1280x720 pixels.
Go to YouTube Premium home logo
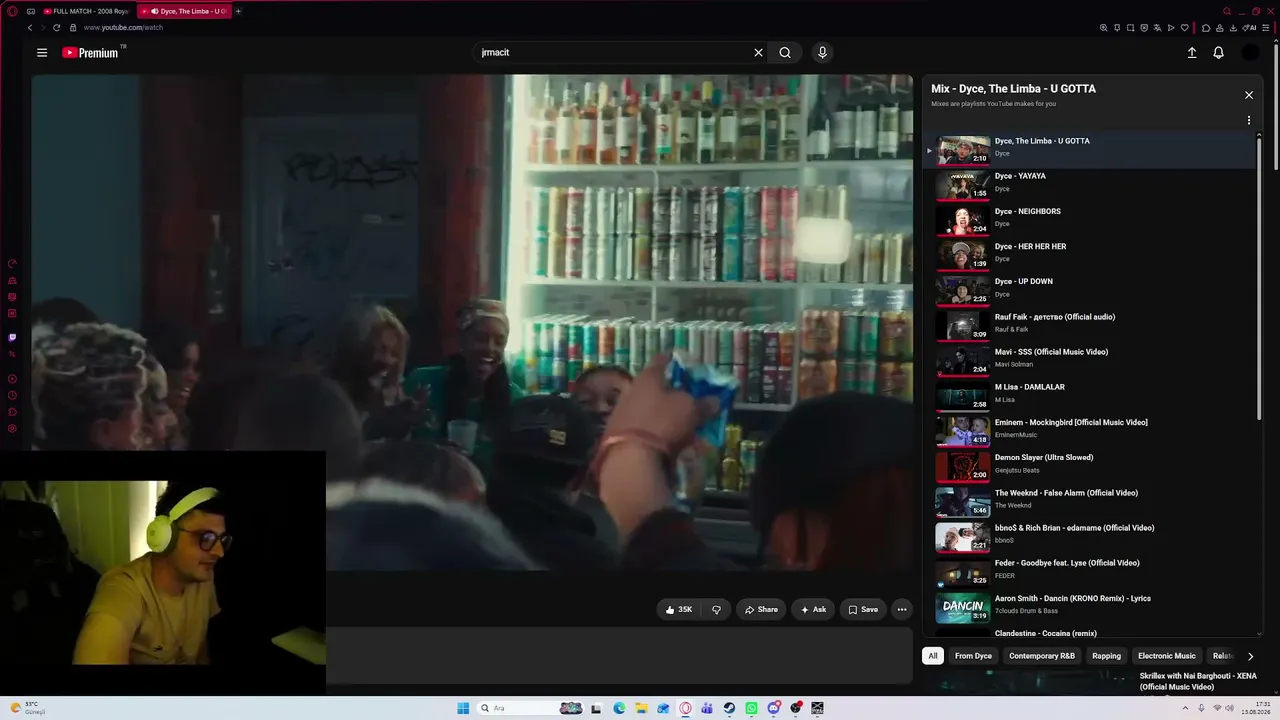[x=90, y=53]
